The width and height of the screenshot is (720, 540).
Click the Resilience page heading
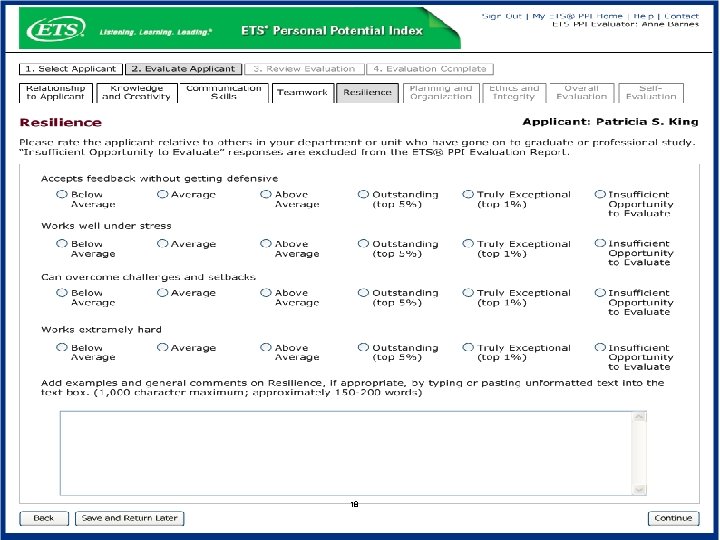(61, 122)
